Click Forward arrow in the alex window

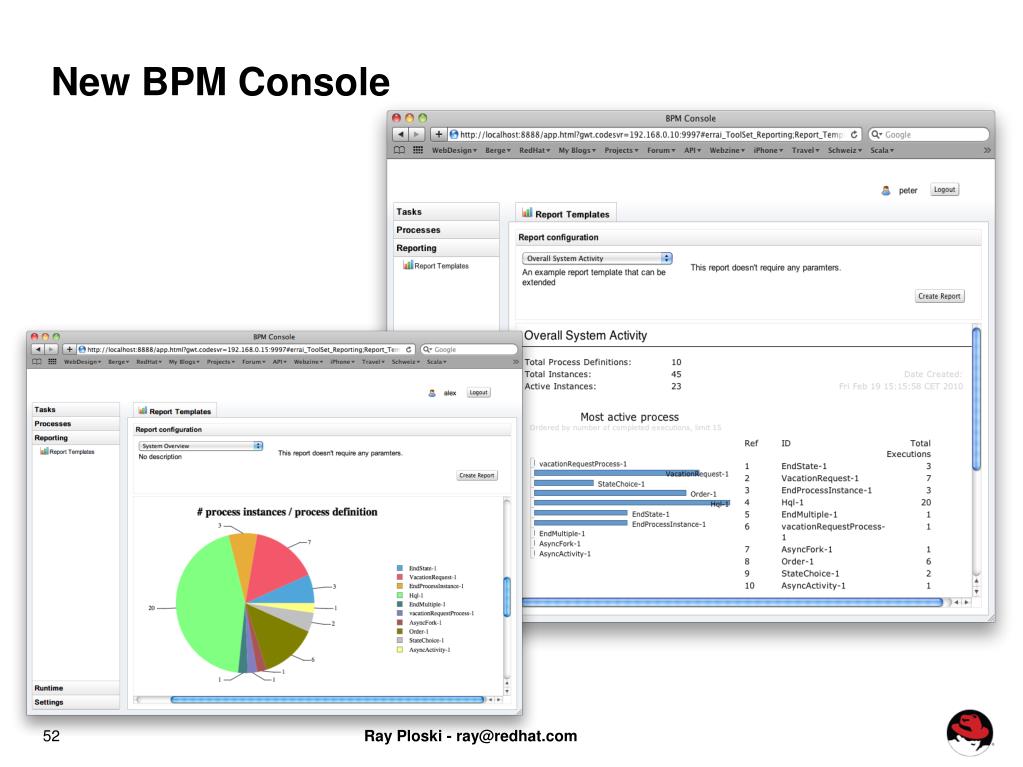tap(51, 350)
